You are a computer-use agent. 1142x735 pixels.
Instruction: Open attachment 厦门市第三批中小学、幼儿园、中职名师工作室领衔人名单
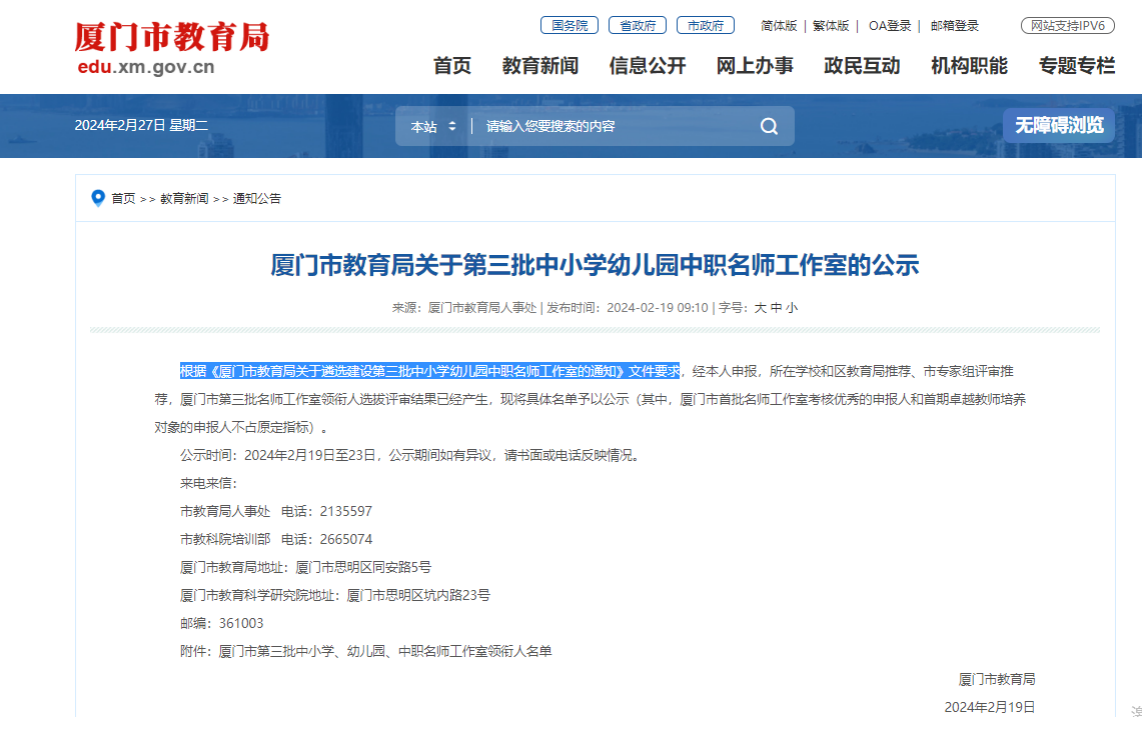pyautogui.click(x=385, y=651)
